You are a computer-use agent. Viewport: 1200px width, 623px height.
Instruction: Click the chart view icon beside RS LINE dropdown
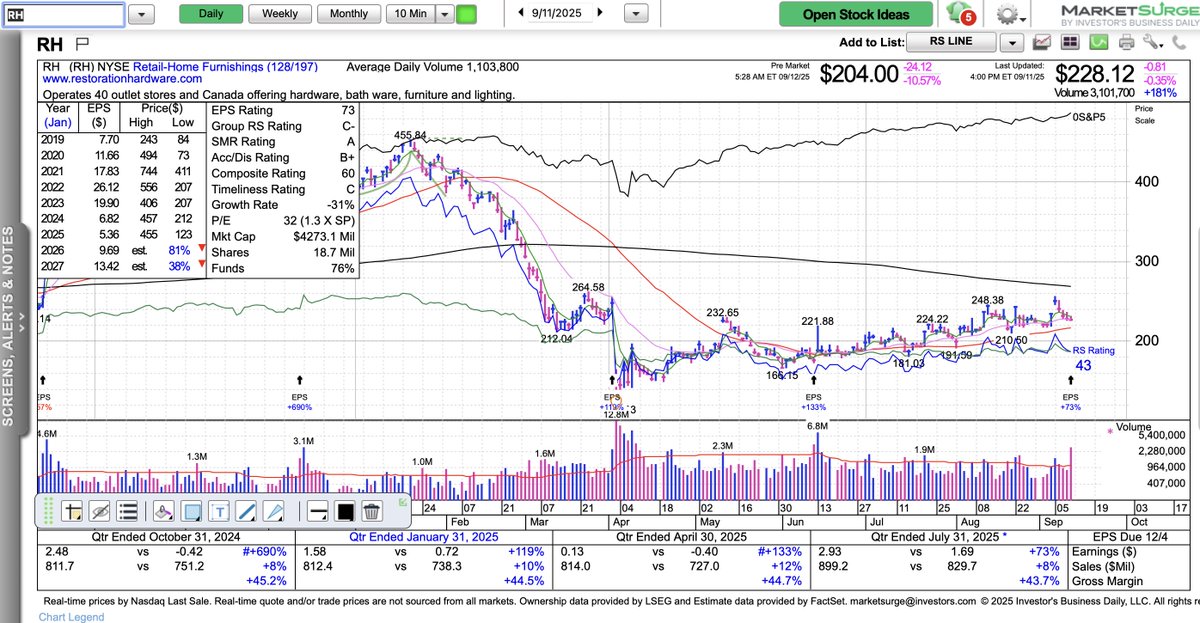pos(1042,42)
